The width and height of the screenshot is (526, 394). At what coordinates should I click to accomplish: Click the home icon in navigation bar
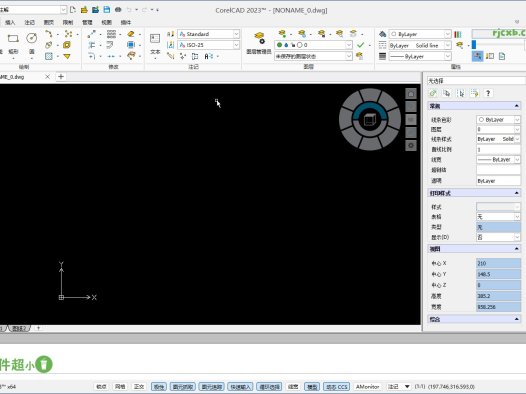411,94
